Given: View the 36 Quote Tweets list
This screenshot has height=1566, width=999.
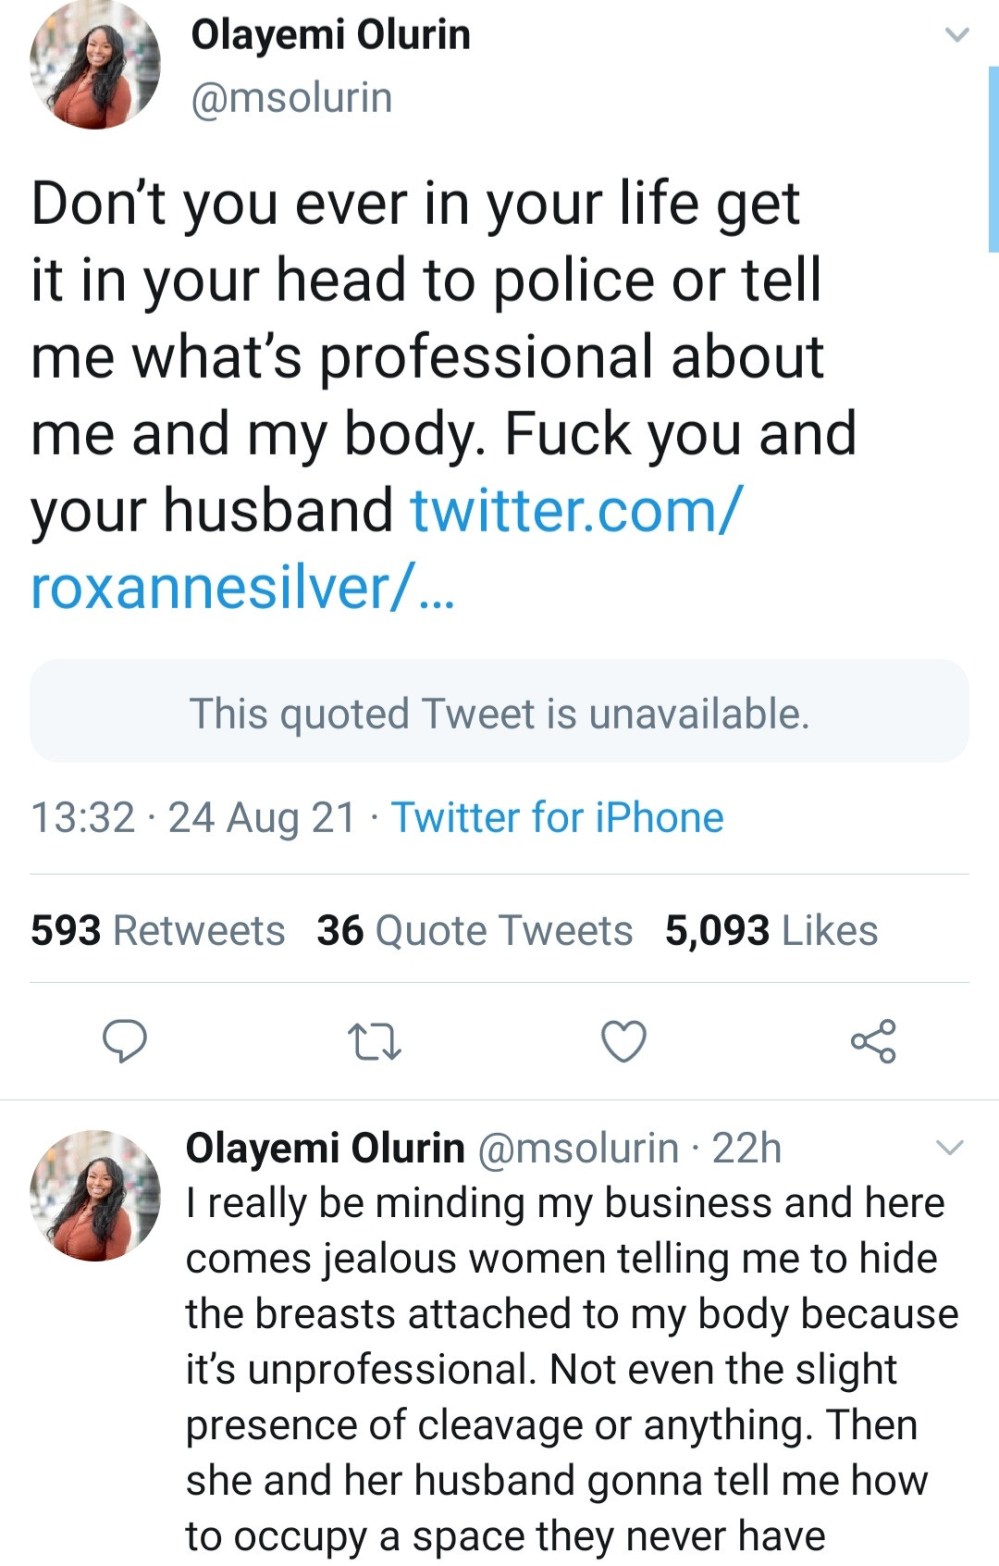Looking at the screenshot, I should pyautogui.click(x=475, y=930).
